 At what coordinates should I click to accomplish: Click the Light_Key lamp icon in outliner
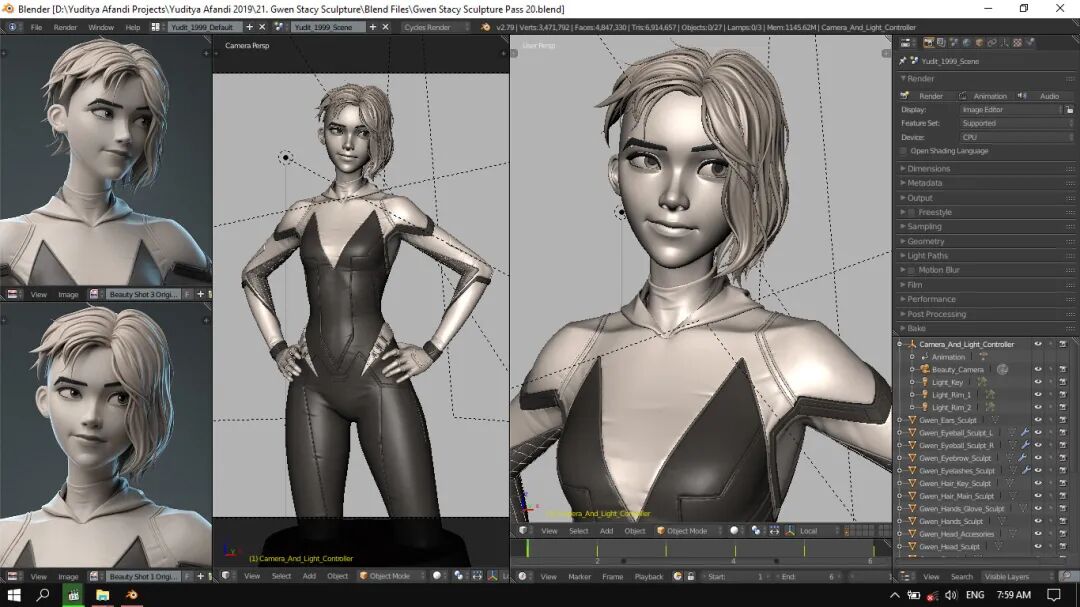coord(925,382)
